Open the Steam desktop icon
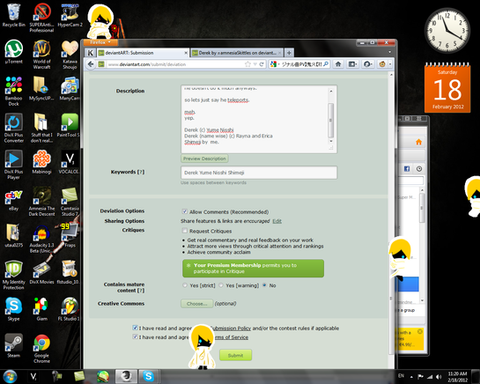480x384 pixels. pos(14,345)
